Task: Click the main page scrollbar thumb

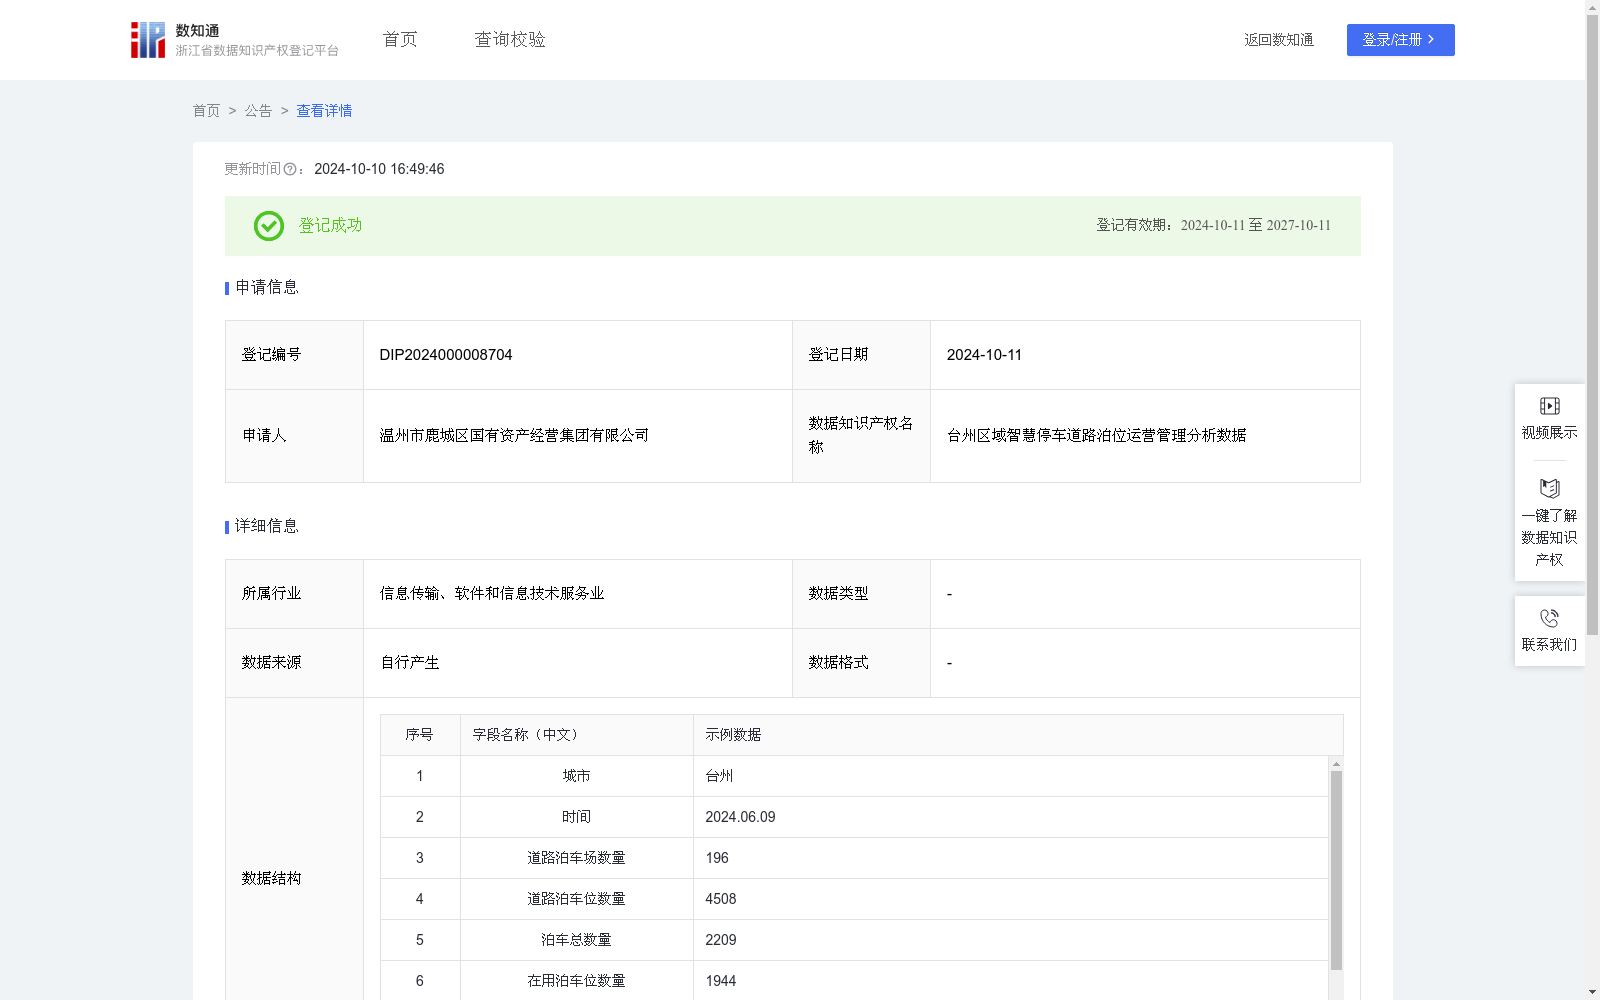Action: pos(1592,325)
